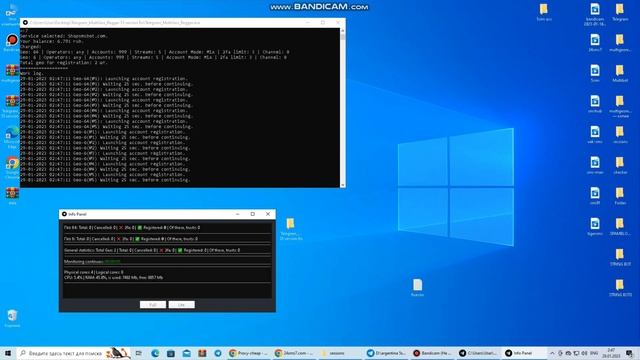
Task: Select the checker folder
Action: click(x=620, y=165)
